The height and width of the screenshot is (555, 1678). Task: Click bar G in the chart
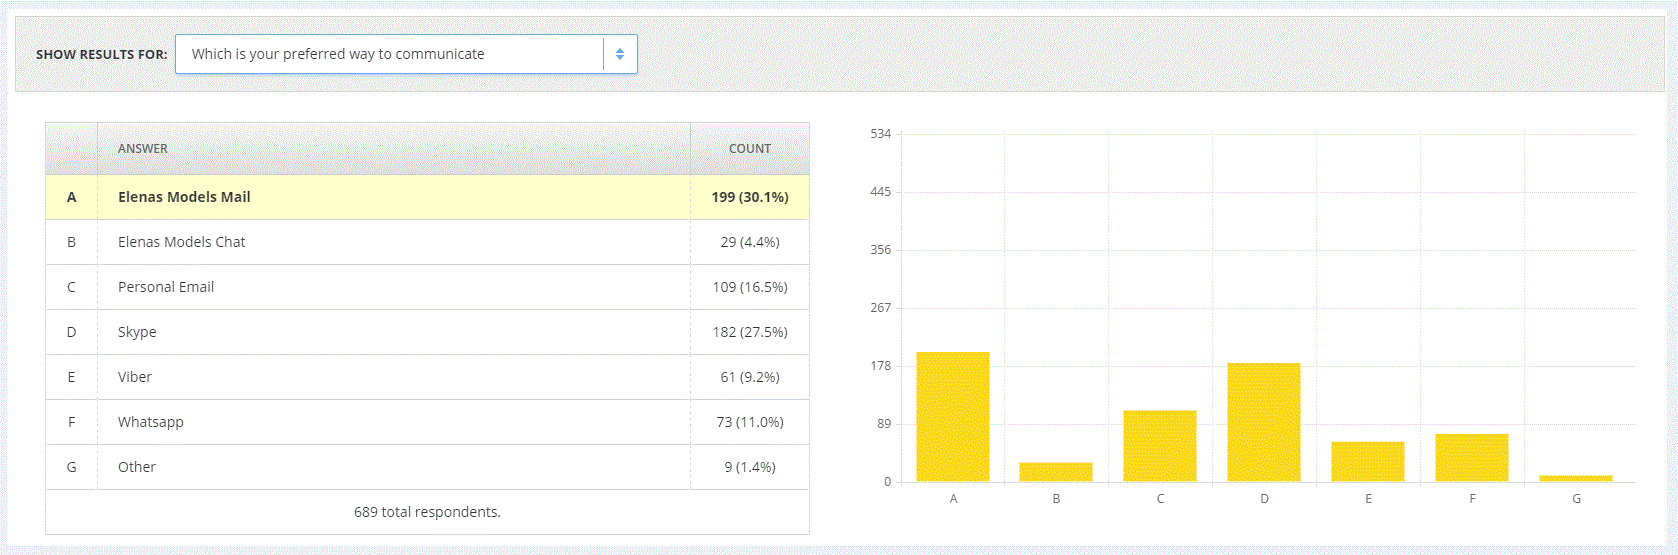tap(1576, 479)
